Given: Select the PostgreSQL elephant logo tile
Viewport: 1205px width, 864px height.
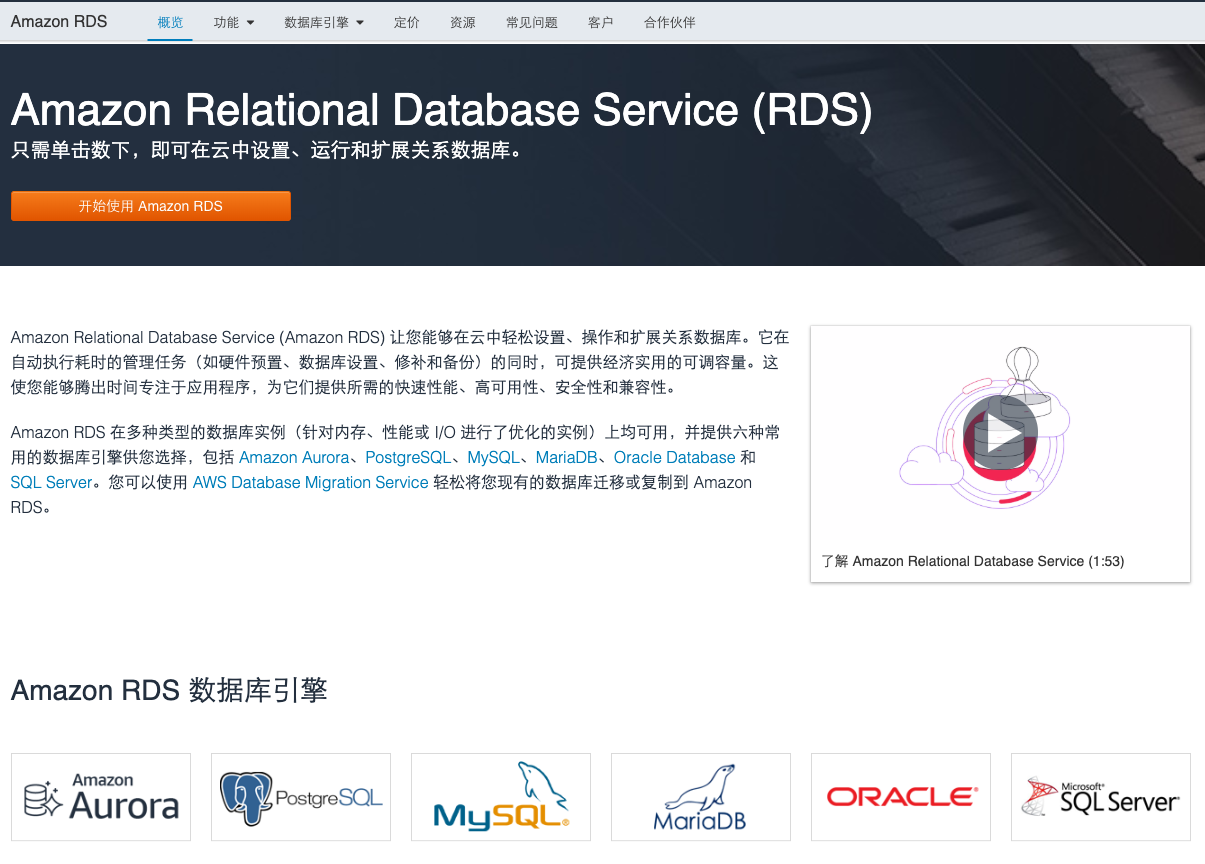Looking at the screenshot, I should pyautogui.click(x=301, y=797).
